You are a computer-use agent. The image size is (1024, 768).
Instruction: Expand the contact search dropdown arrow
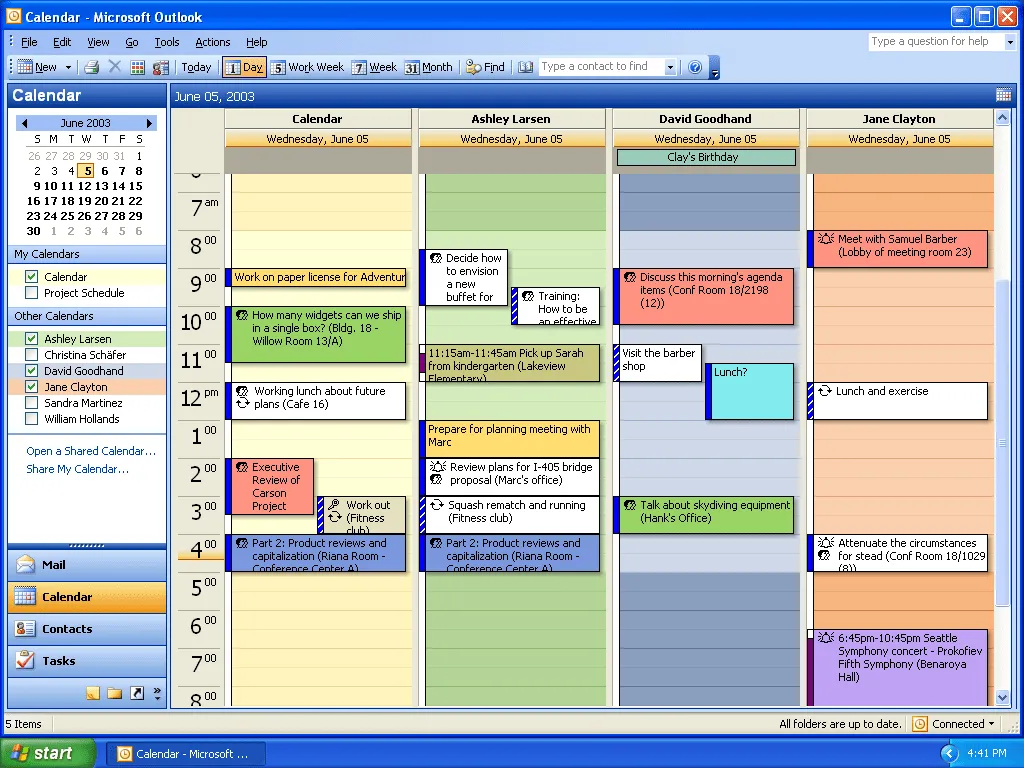(670, 67)
